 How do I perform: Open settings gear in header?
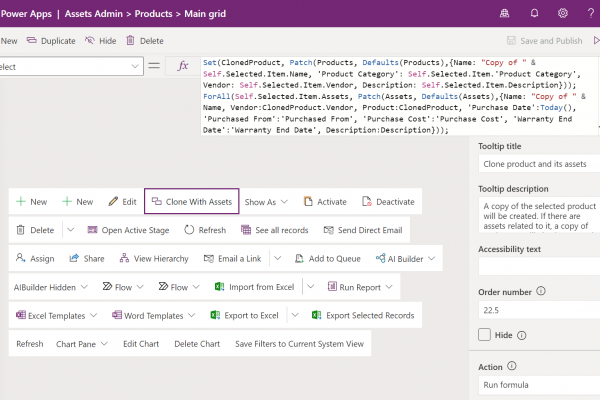click(562, 13)
